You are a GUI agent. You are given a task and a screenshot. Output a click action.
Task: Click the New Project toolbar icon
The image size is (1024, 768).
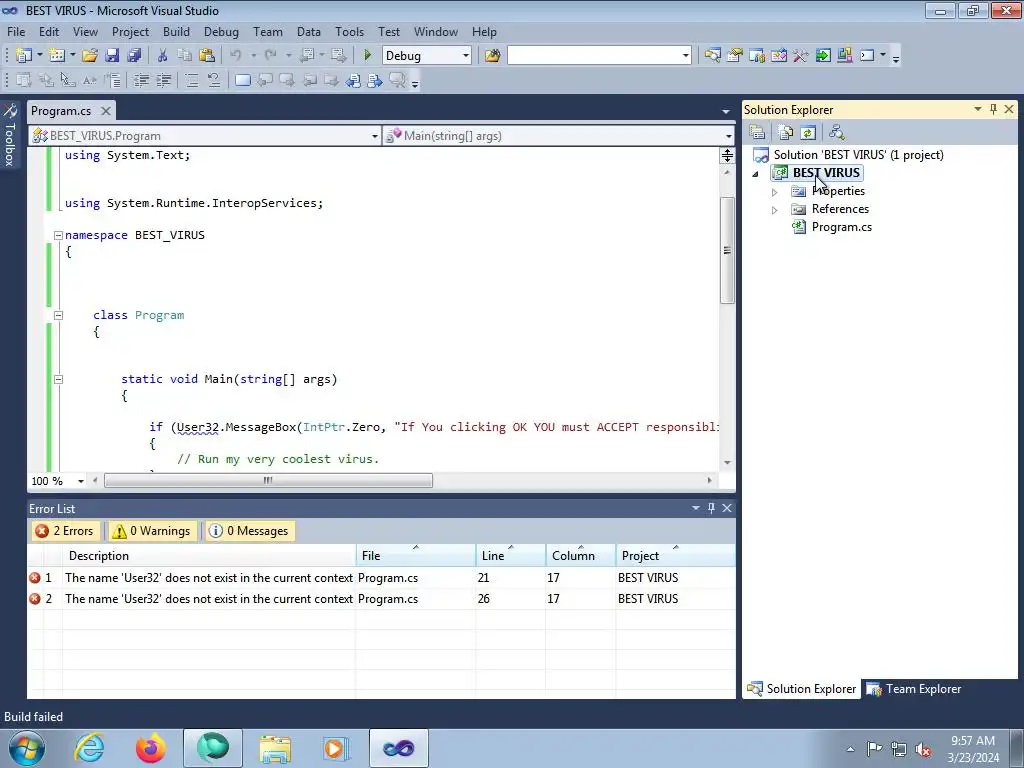[24, 56]
